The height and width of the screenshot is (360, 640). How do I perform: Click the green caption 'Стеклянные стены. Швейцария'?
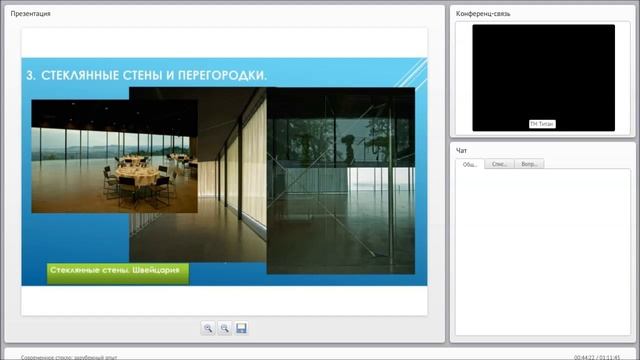[x=118, y=273]
